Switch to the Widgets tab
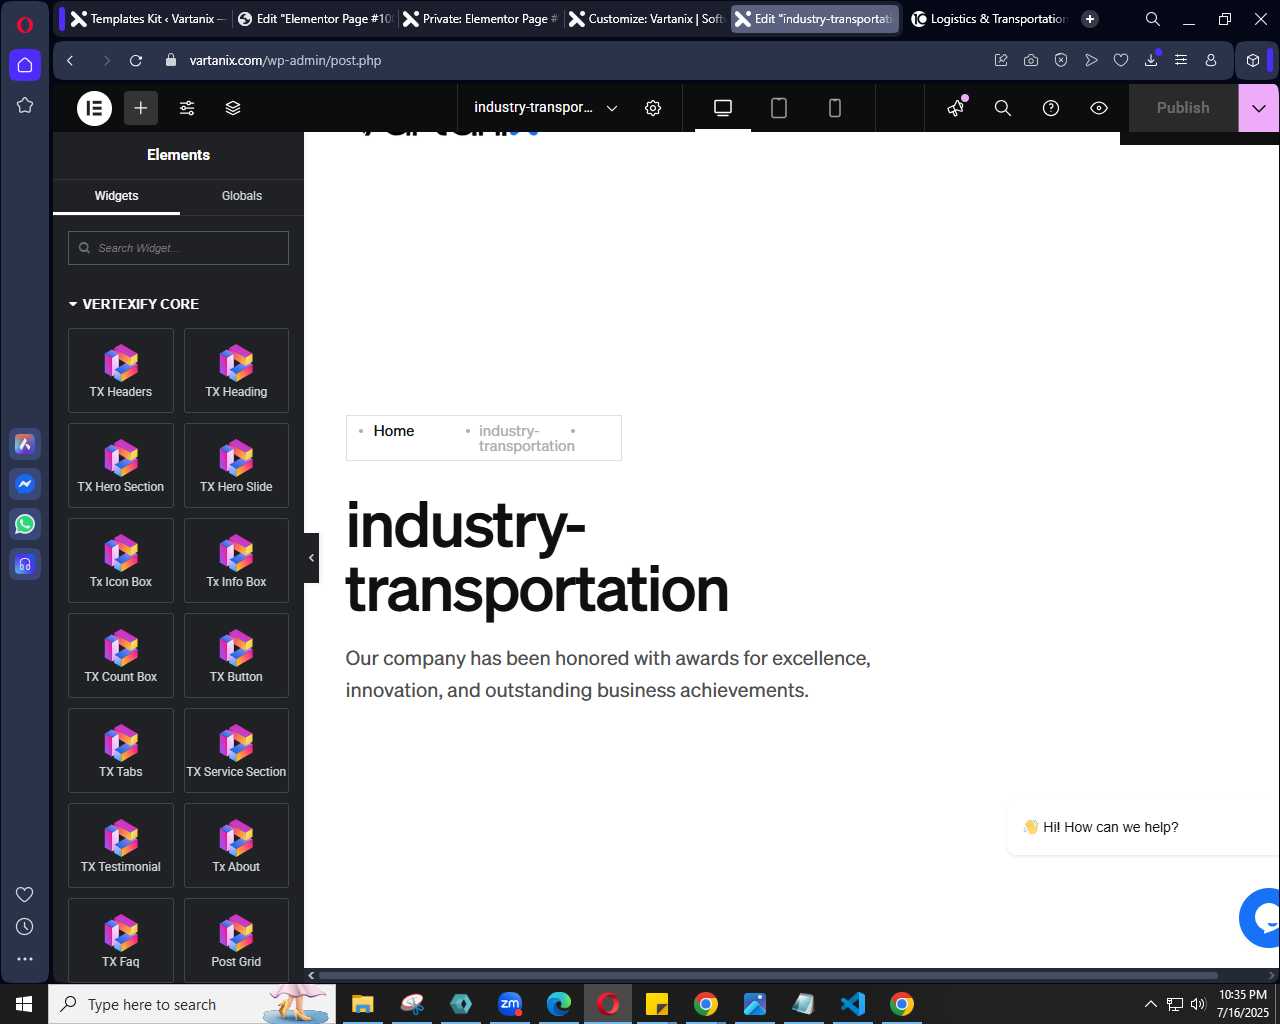Viewport: 1280px width, 1024px height. (116, 196)
